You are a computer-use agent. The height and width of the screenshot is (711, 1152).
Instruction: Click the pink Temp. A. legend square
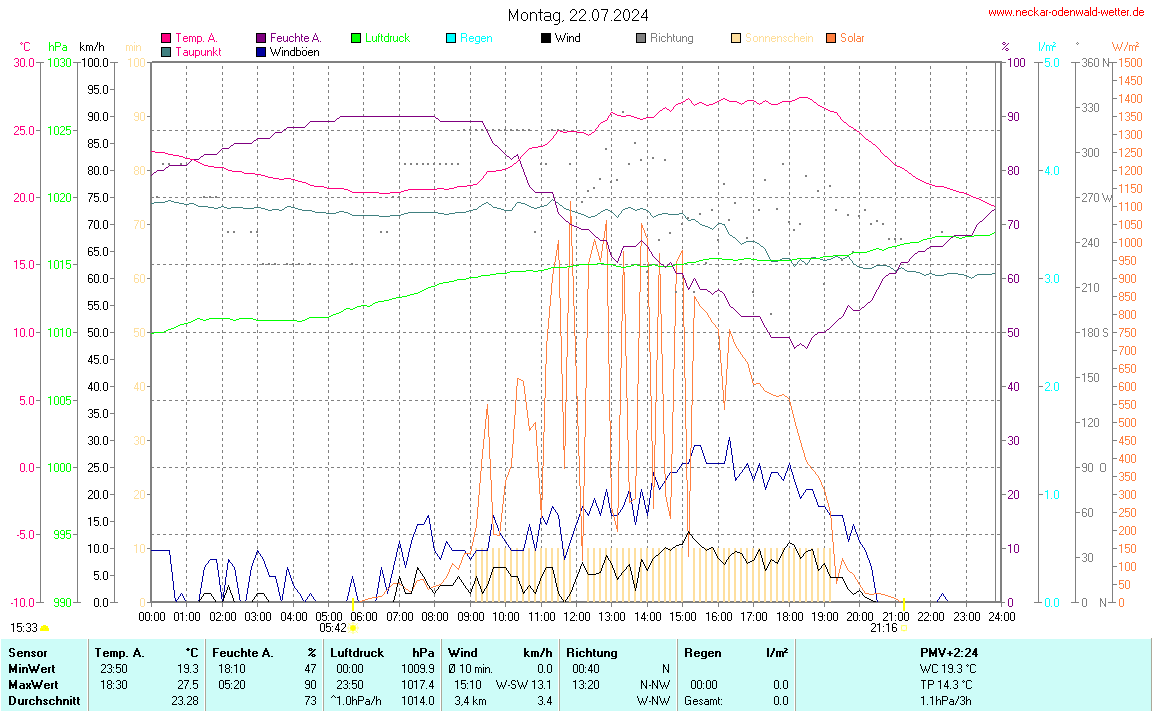(x=166, y=38)
